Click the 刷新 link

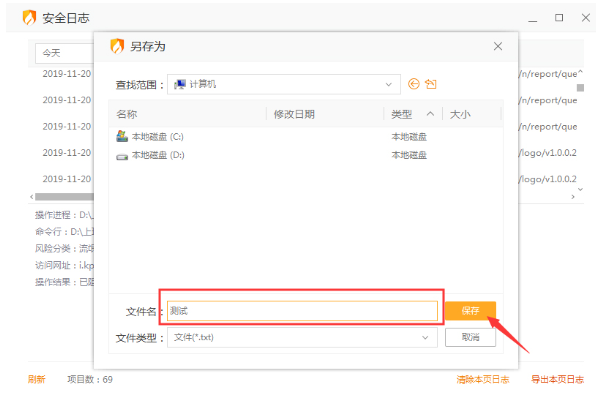click(x=36, y=379)
